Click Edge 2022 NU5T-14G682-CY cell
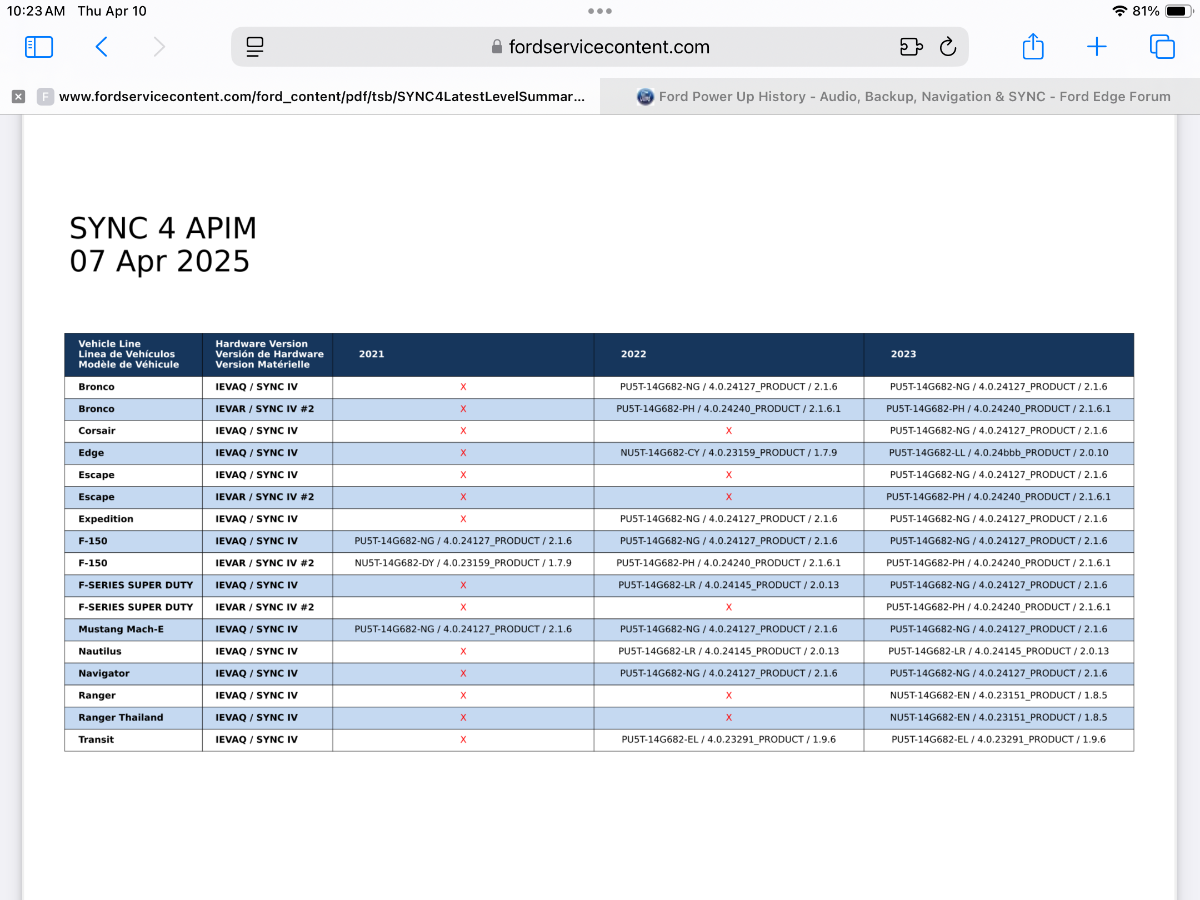The width and height of the screenshot is (1200, 900). tap(729, 453)
